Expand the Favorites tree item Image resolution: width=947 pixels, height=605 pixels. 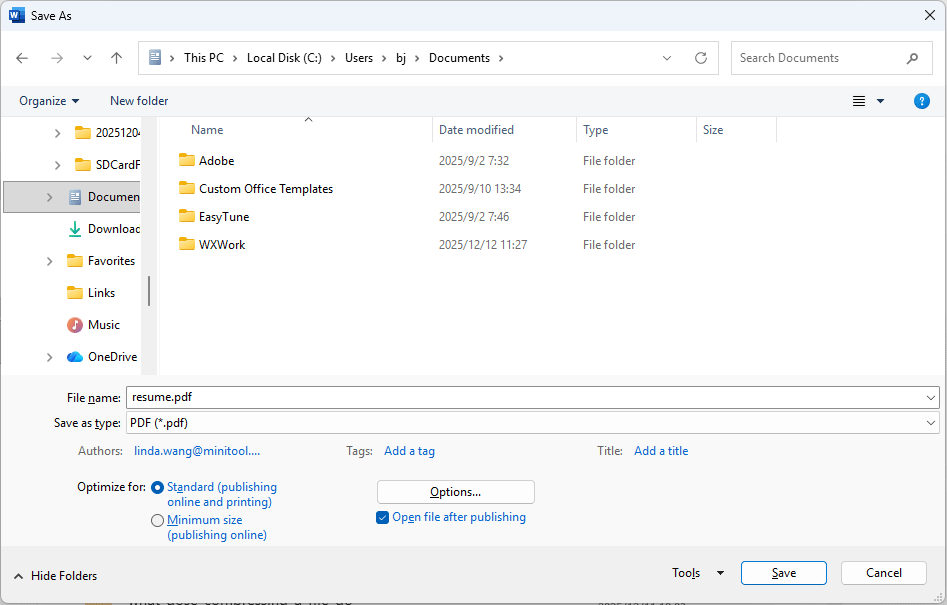tap(49, 260)
